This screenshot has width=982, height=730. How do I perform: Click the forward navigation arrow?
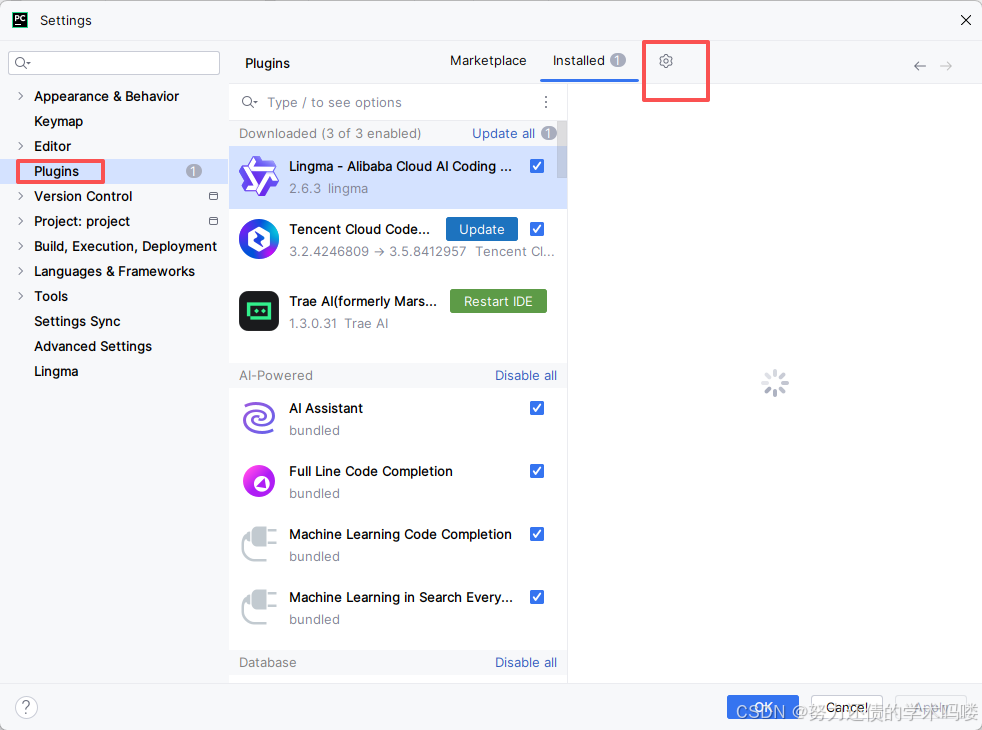click(x=946, y=66)
